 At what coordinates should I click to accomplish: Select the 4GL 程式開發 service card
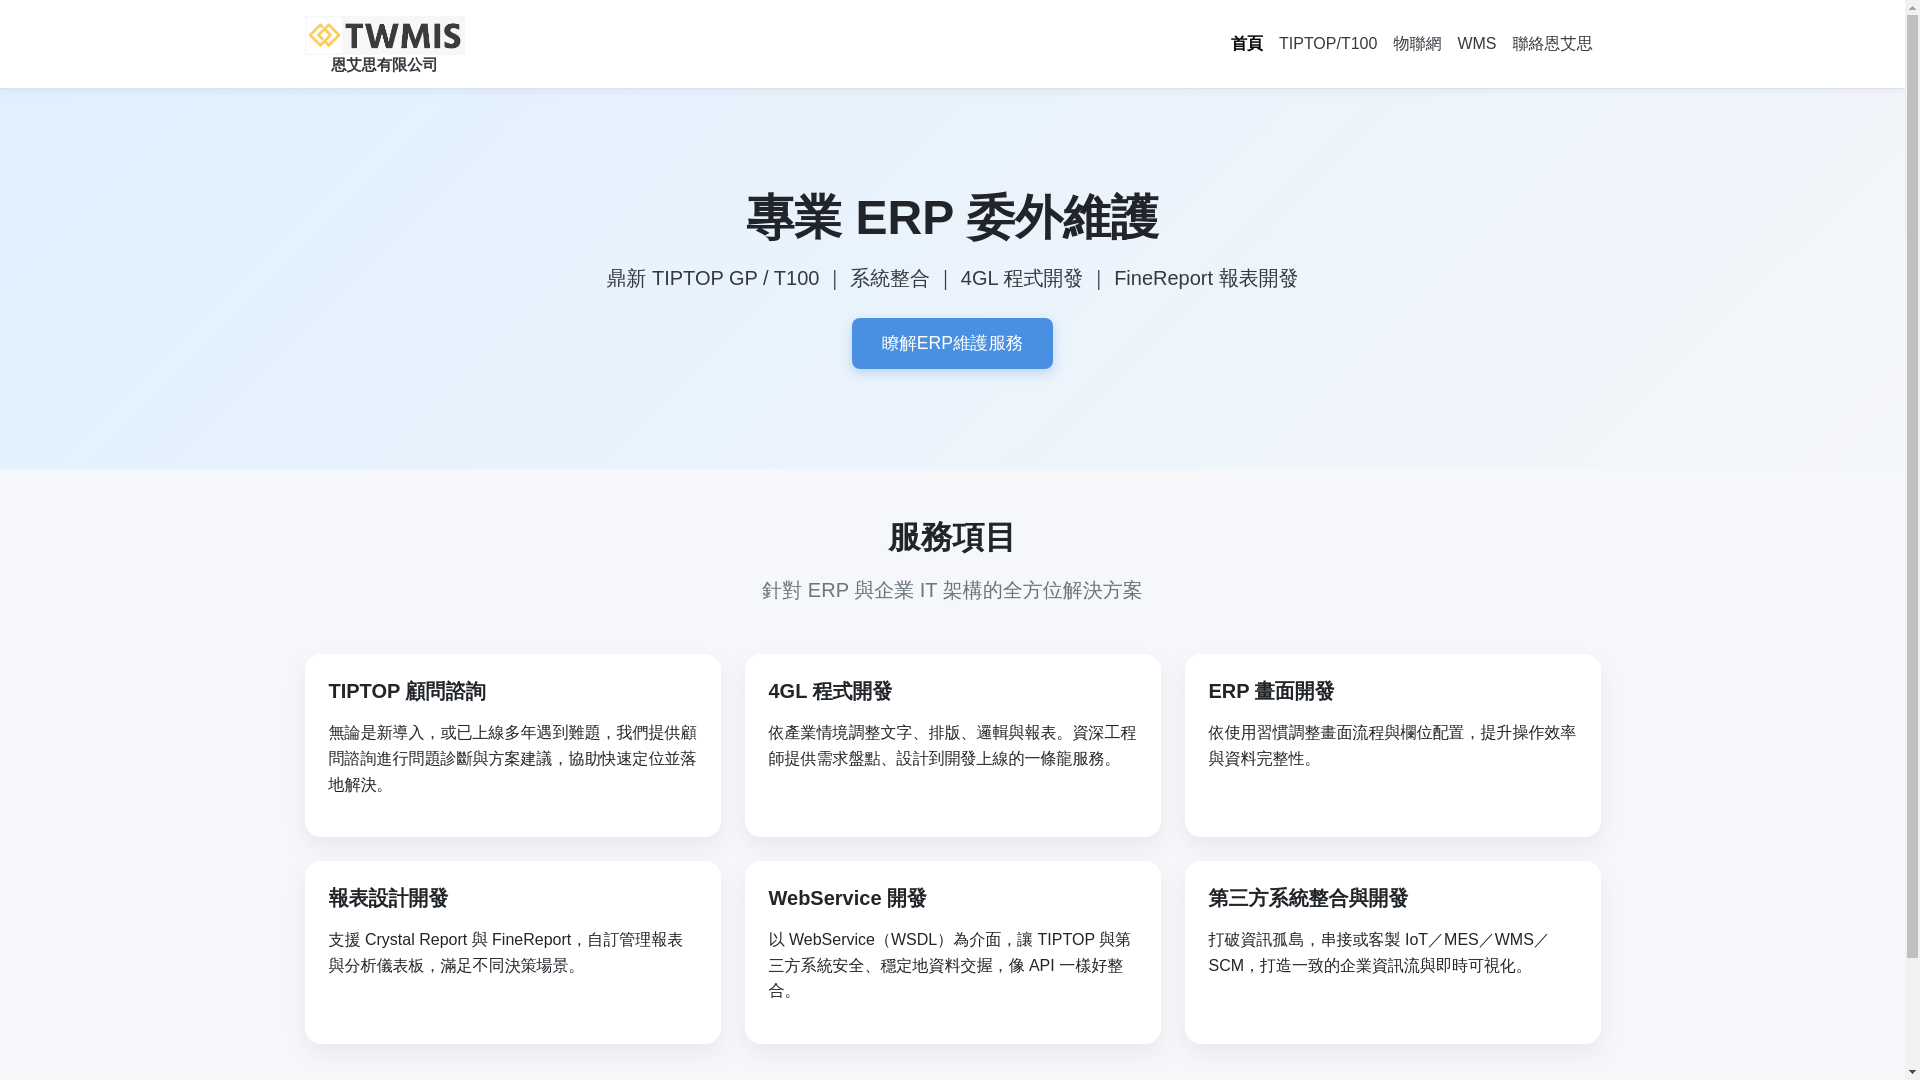(952, 745)
